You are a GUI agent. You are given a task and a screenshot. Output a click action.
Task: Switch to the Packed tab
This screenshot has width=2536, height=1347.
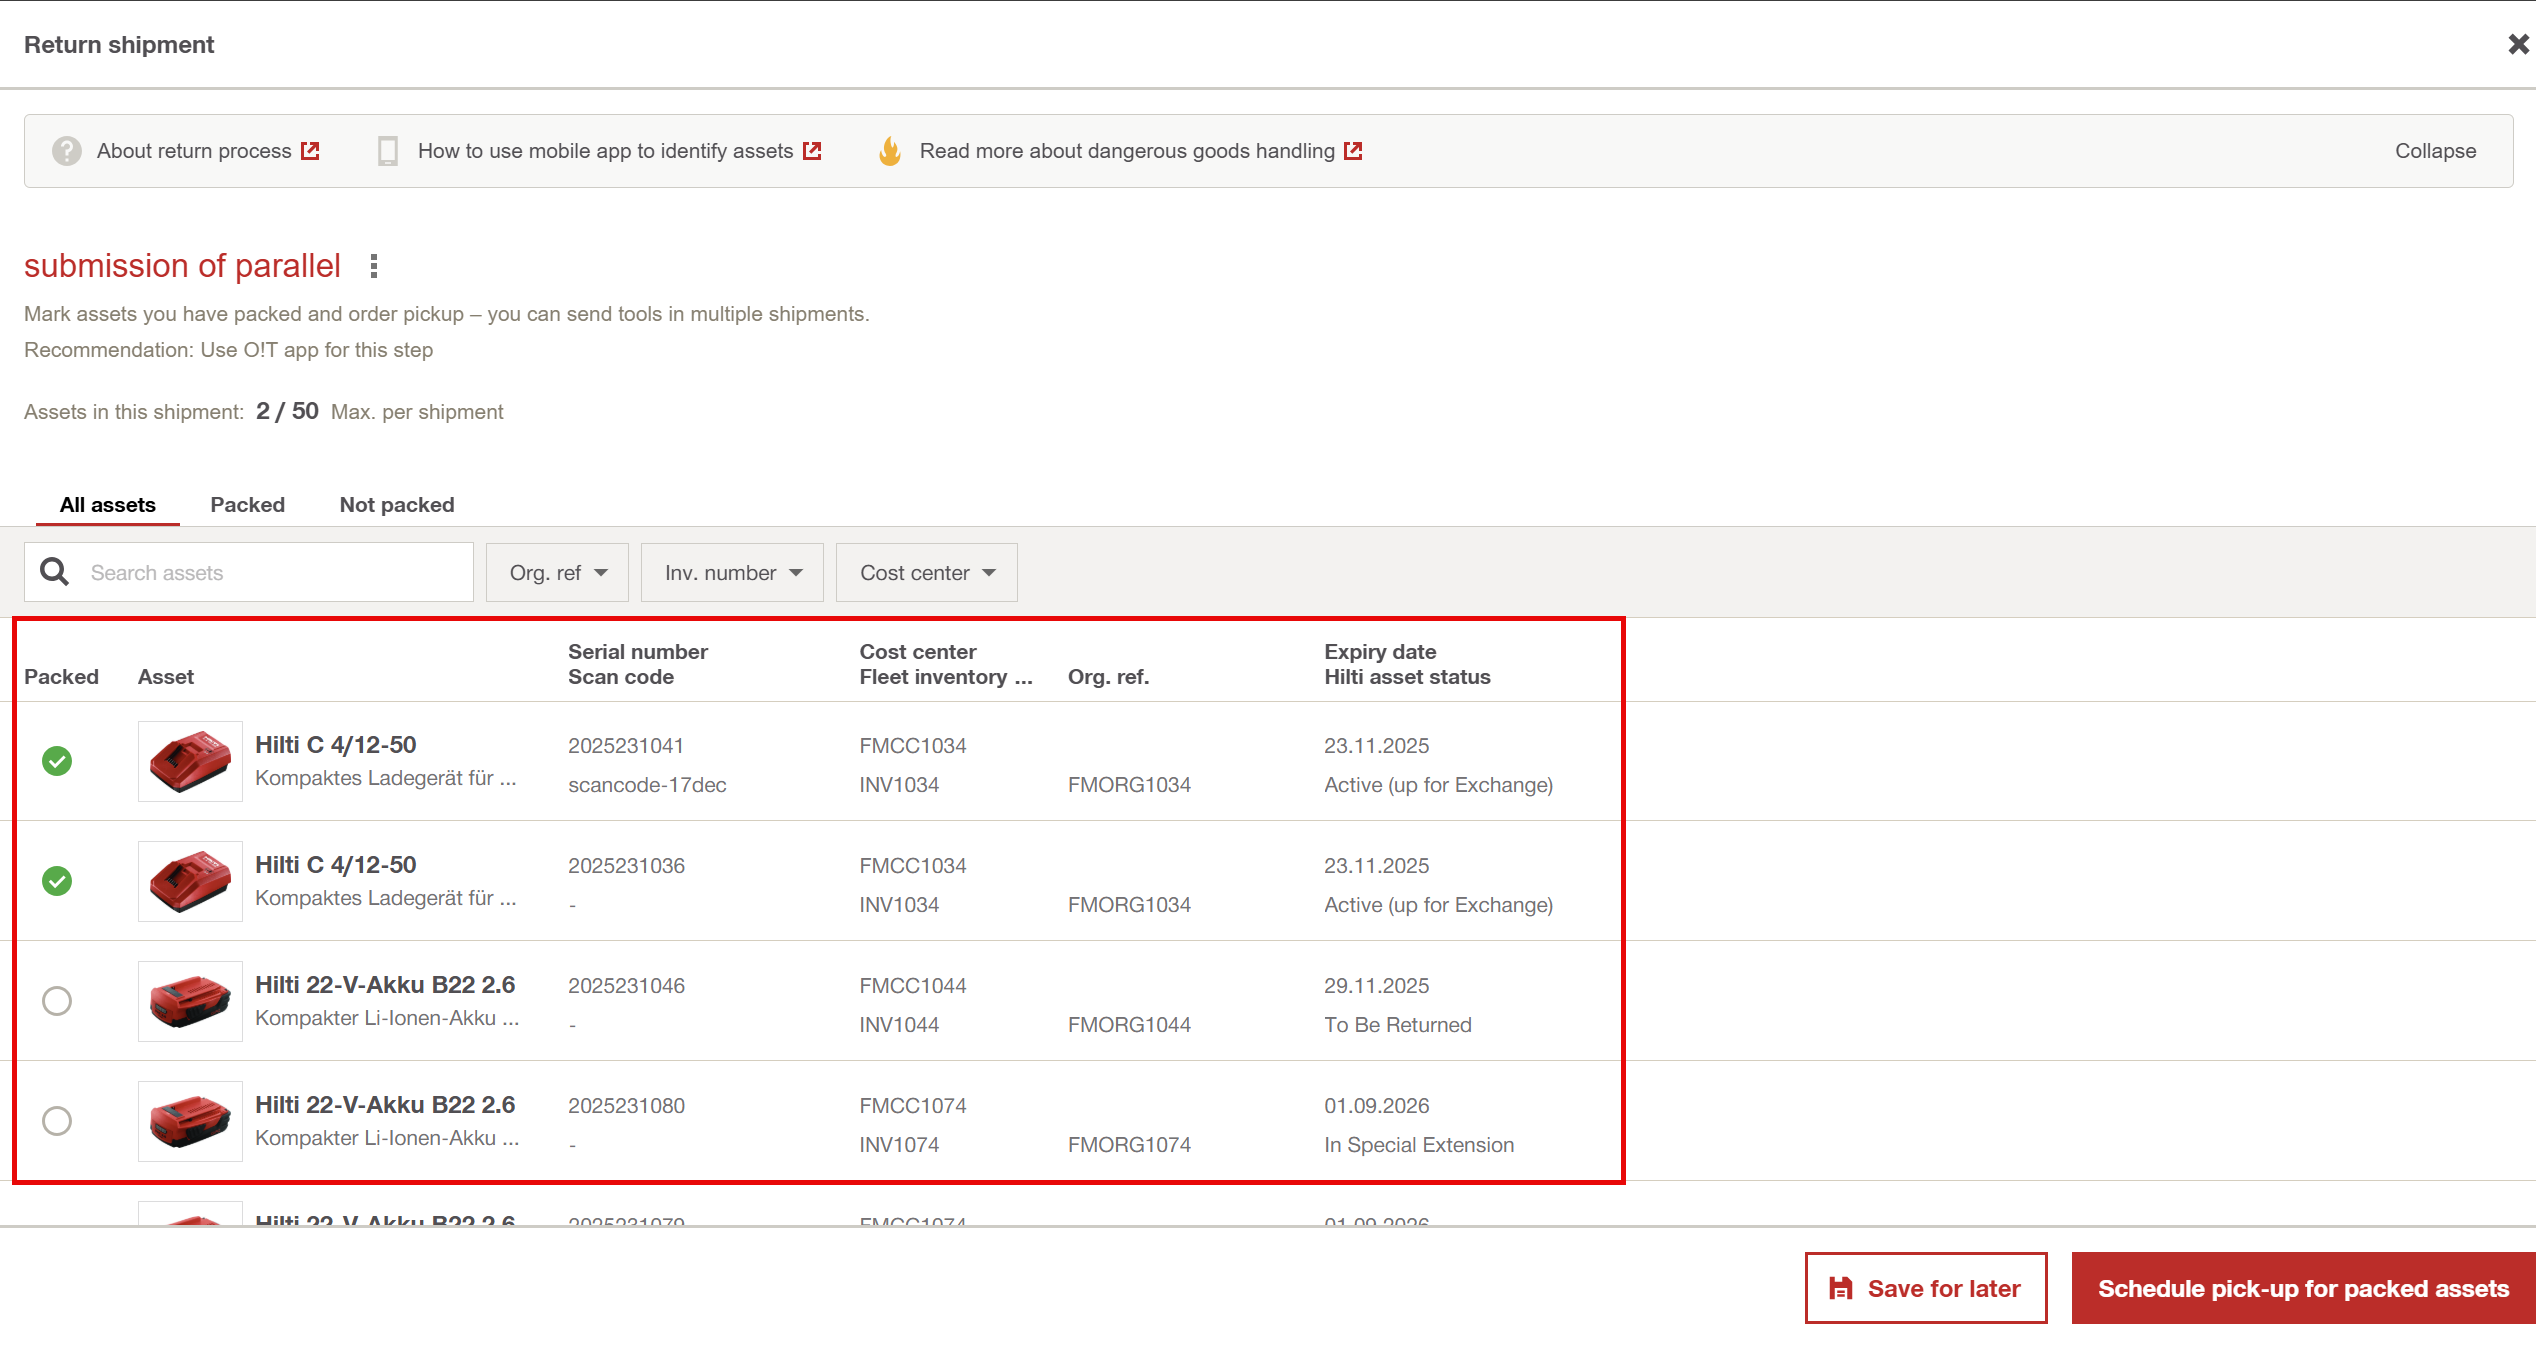(247, 505)
